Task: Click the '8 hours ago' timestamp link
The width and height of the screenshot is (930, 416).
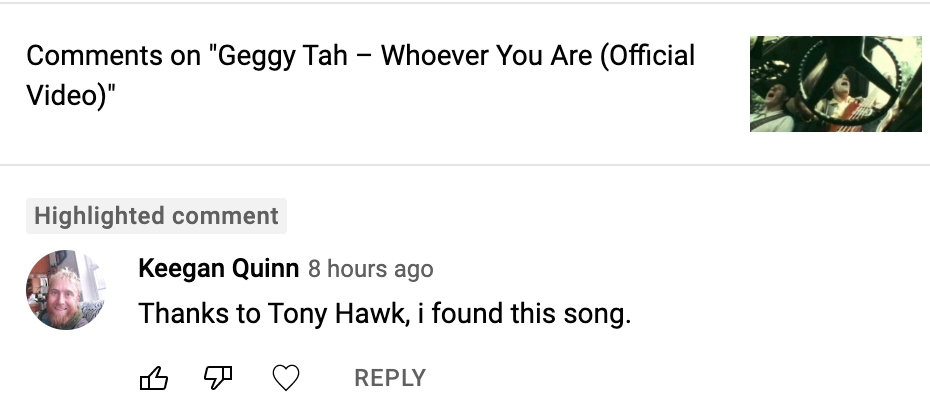Action: [371, 269]
